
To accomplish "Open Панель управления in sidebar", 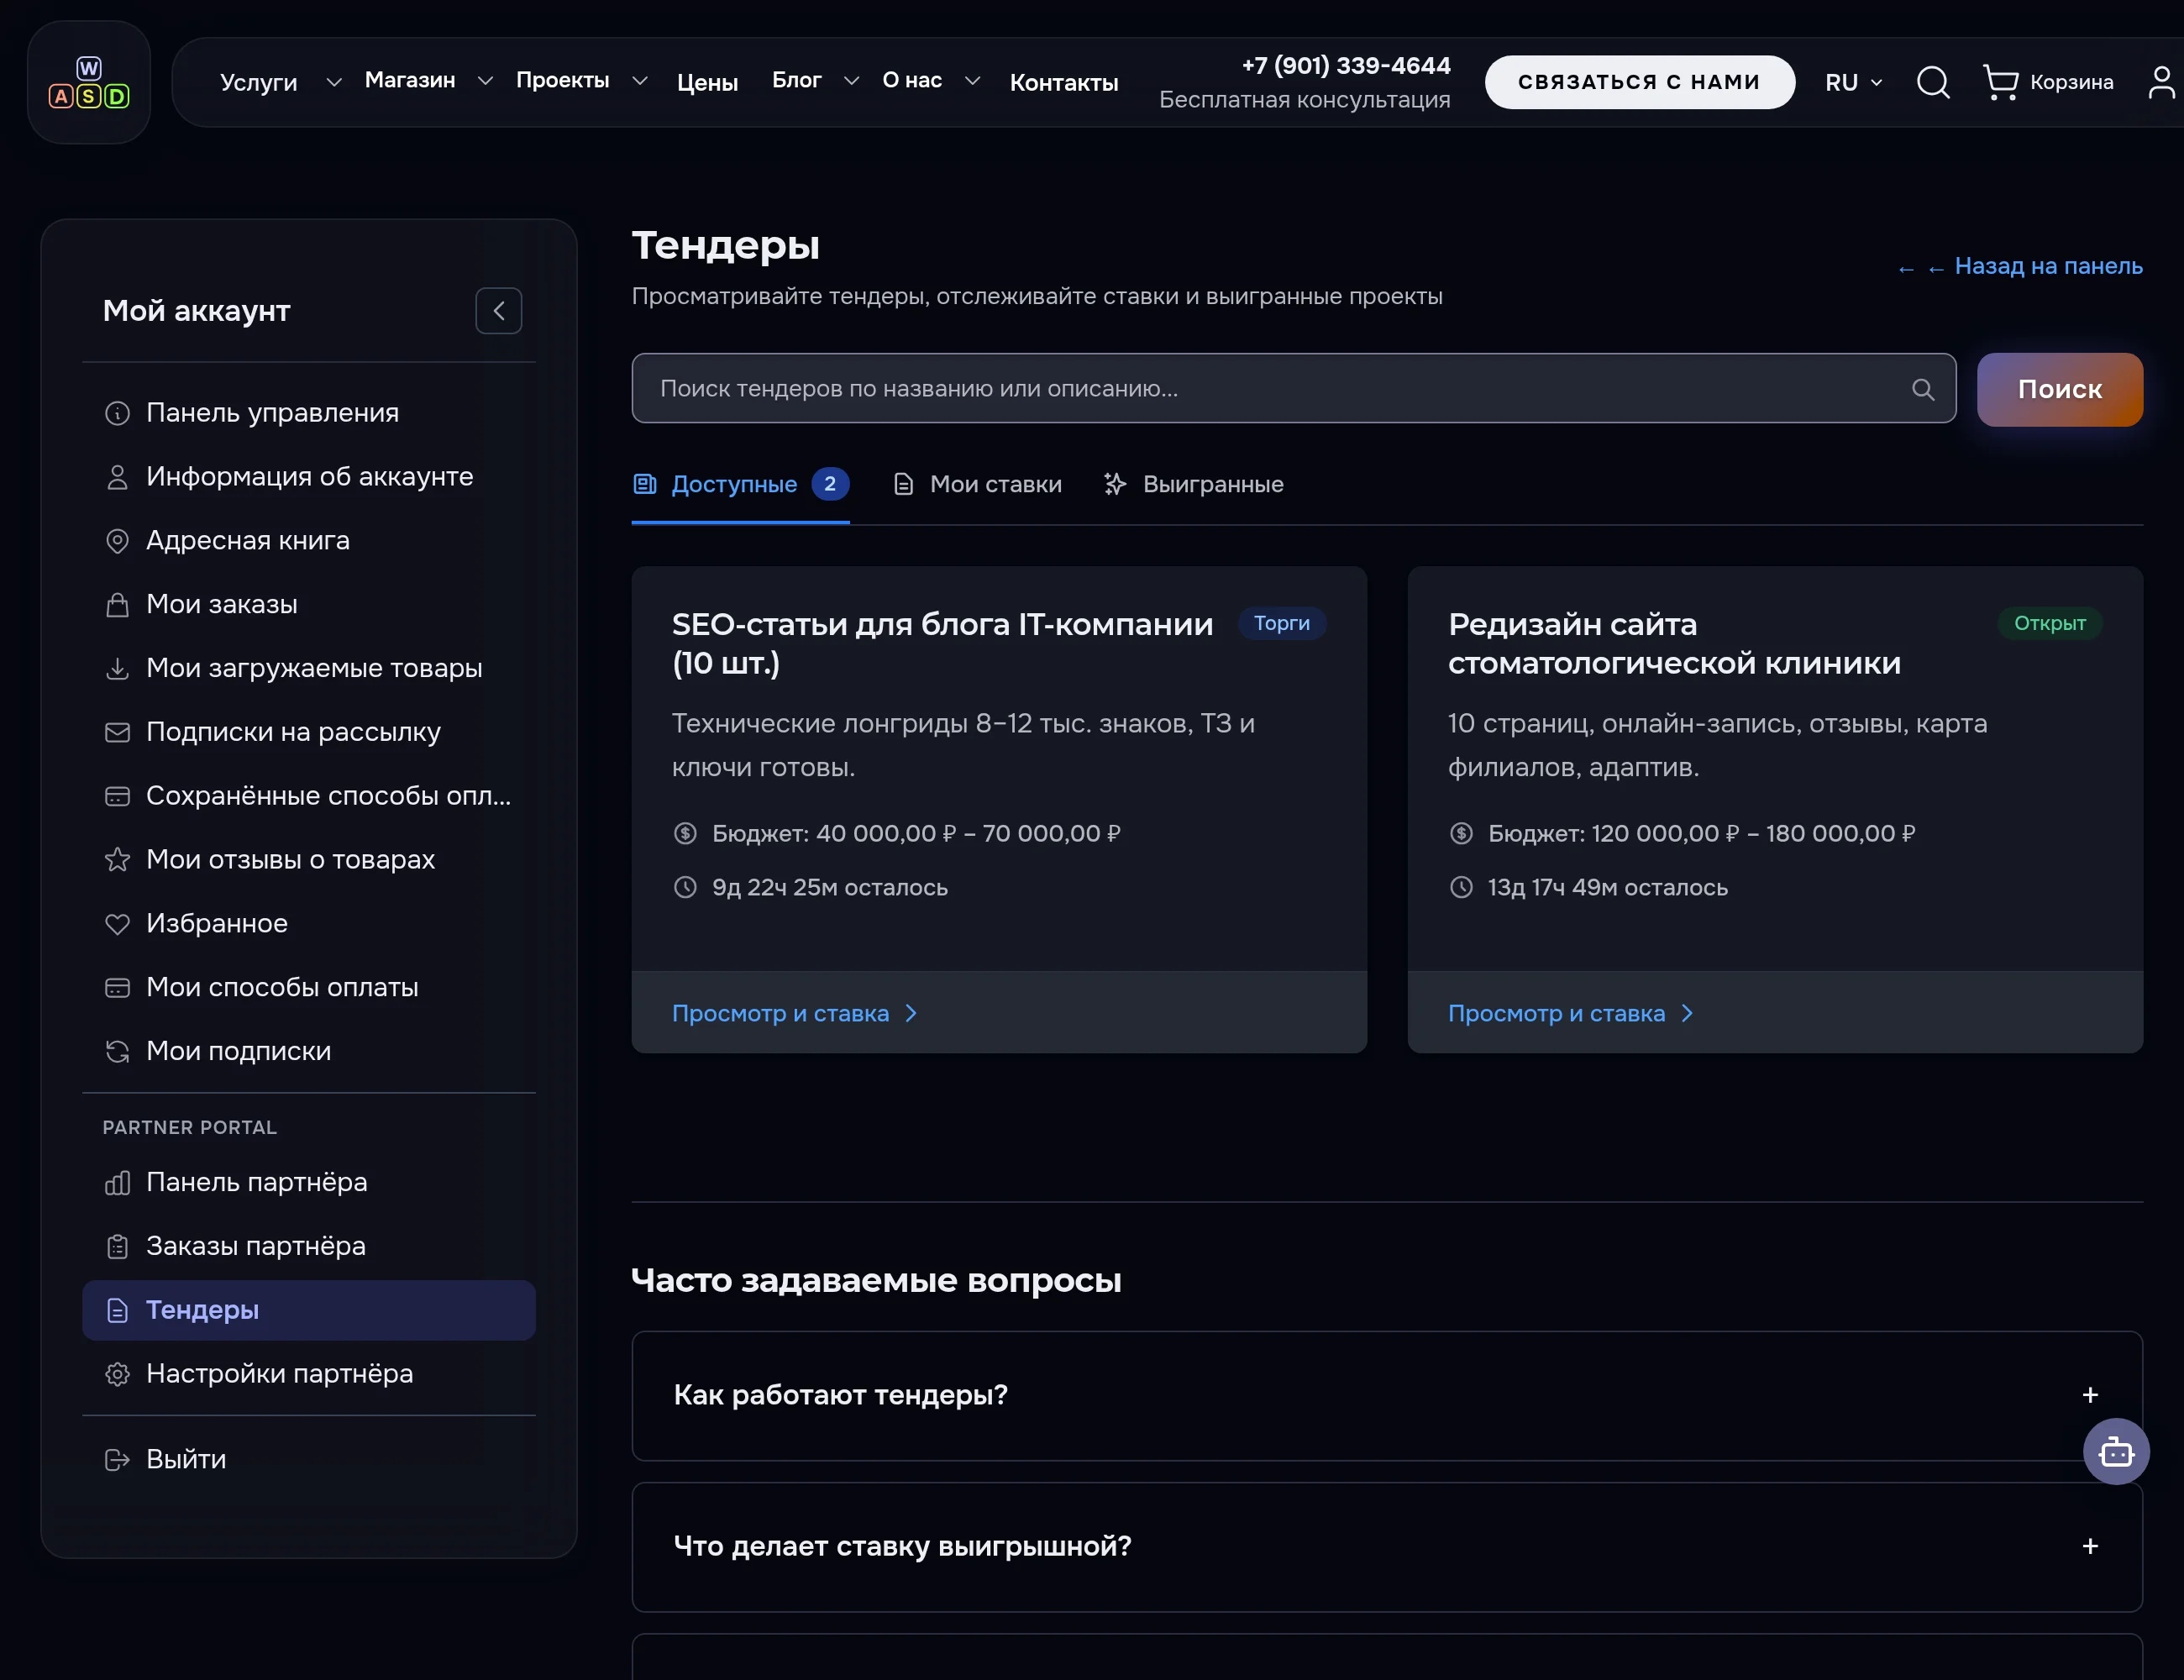I will click(309, 413).
